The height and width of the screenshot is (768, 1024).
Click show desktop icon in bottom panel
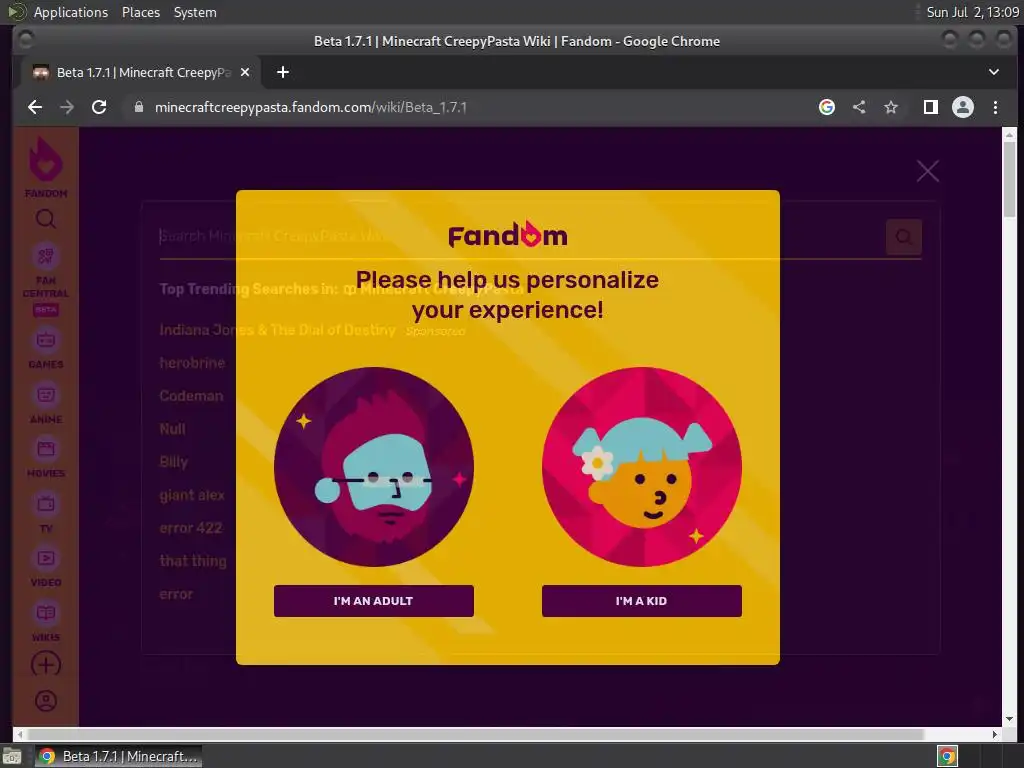12,756
